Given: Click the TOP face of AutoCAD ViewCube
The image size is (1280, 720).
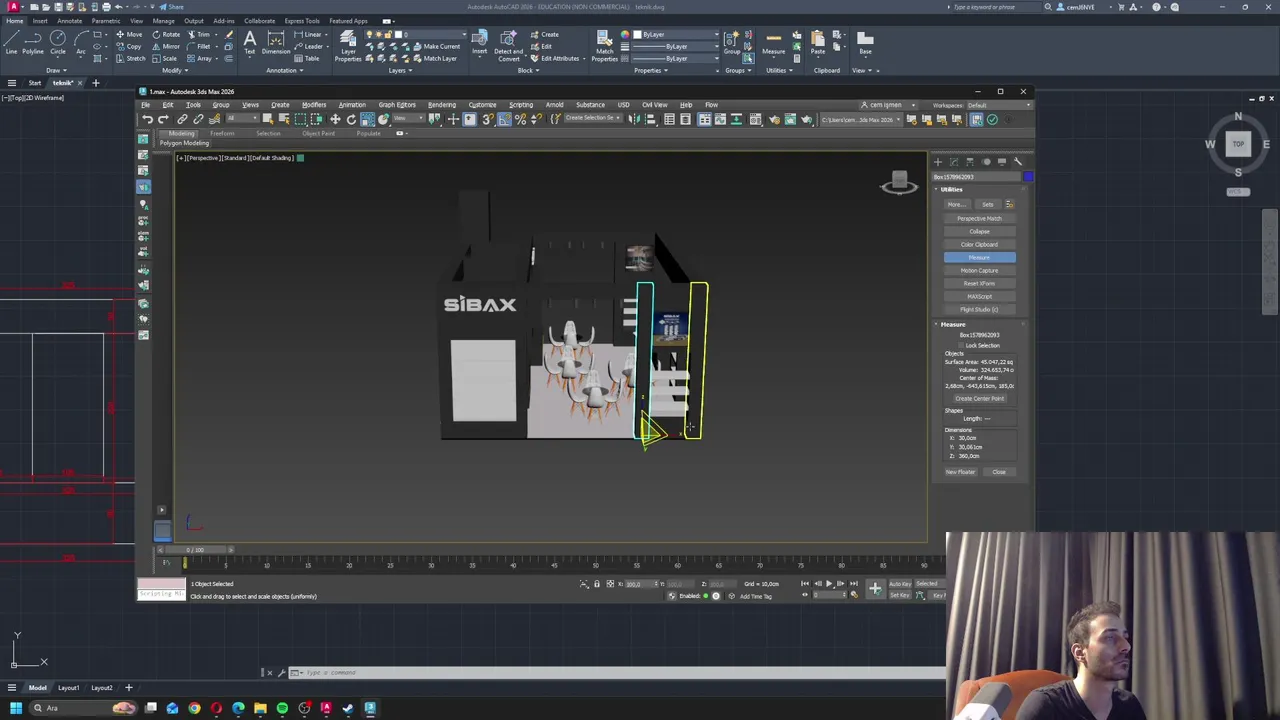Looking at the screenshot, I should pyautogui.click(x=1238, y=144).
